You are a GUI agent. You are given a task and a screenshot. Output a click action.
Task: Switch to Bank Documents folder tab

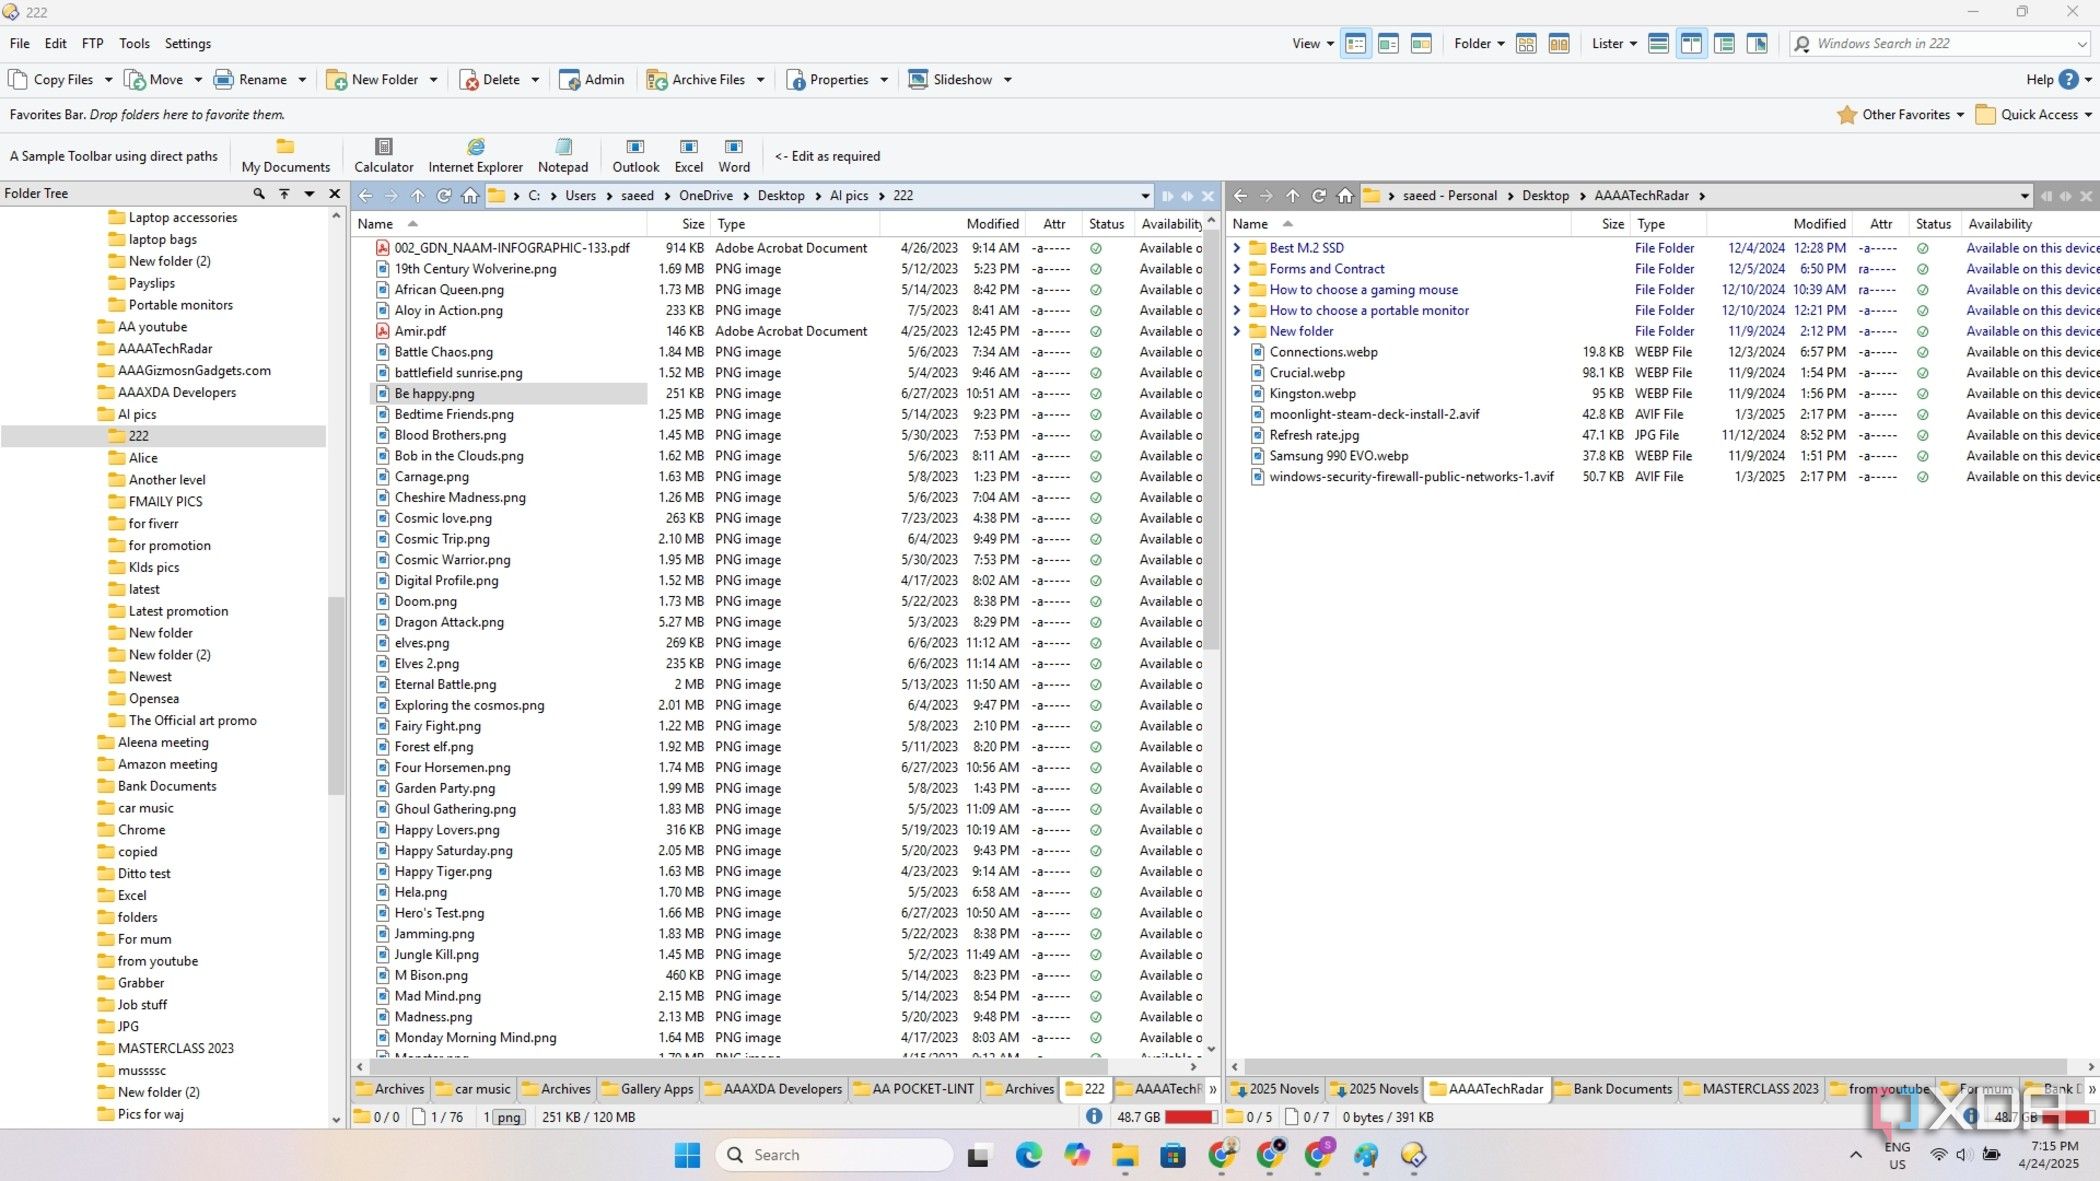coord(1612,1089)
